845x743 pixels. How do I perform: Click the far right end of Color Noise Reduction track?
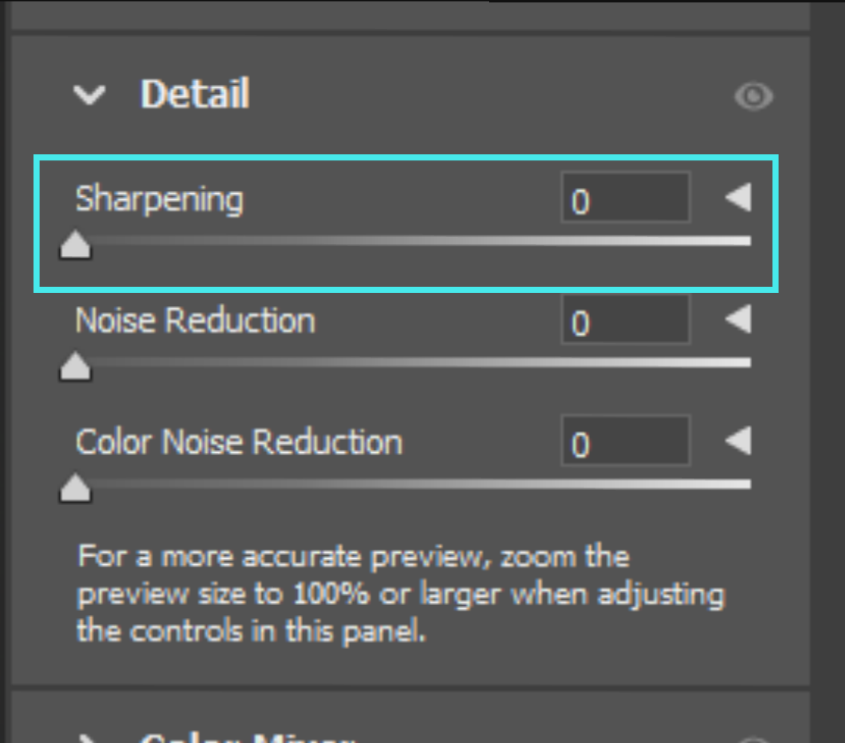[747, 484]
